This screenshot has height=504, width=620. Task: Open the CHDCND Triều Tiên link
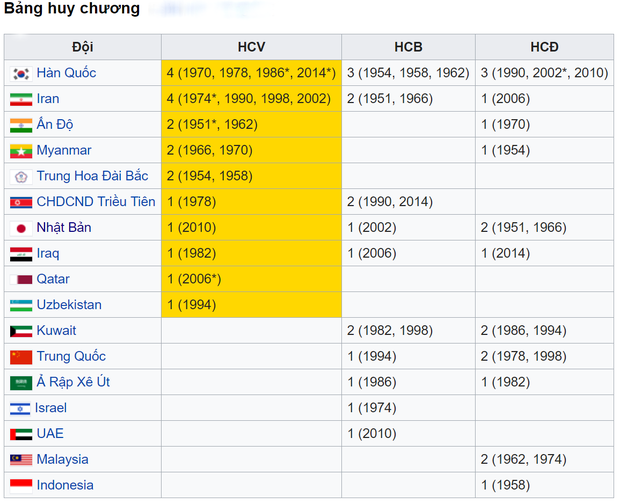pyautogui.click(x=96, y=202)
